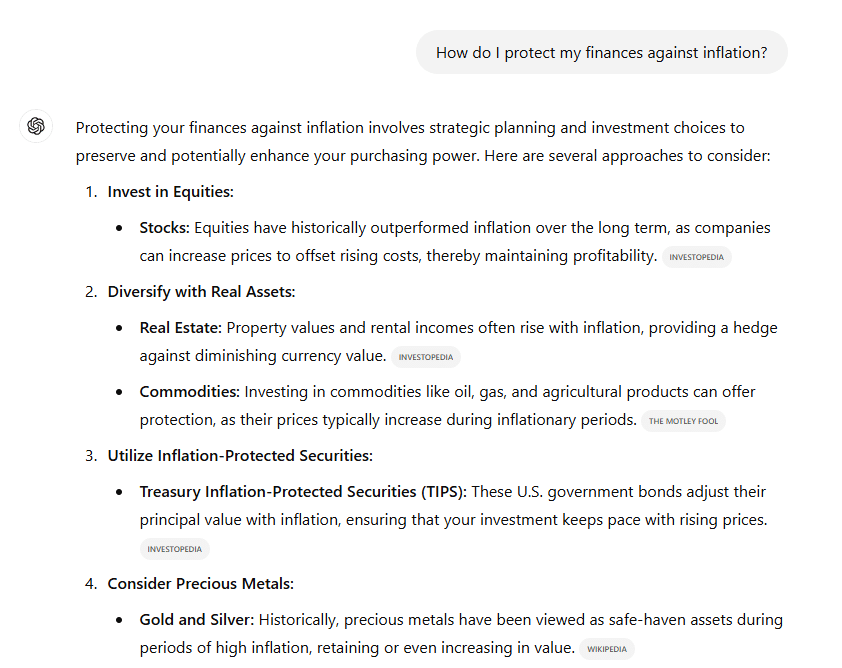The width and height of the screenshot is (842, 668).
Task: Click the list number 4 before Precious Metals
Action: tap(91, 584)
